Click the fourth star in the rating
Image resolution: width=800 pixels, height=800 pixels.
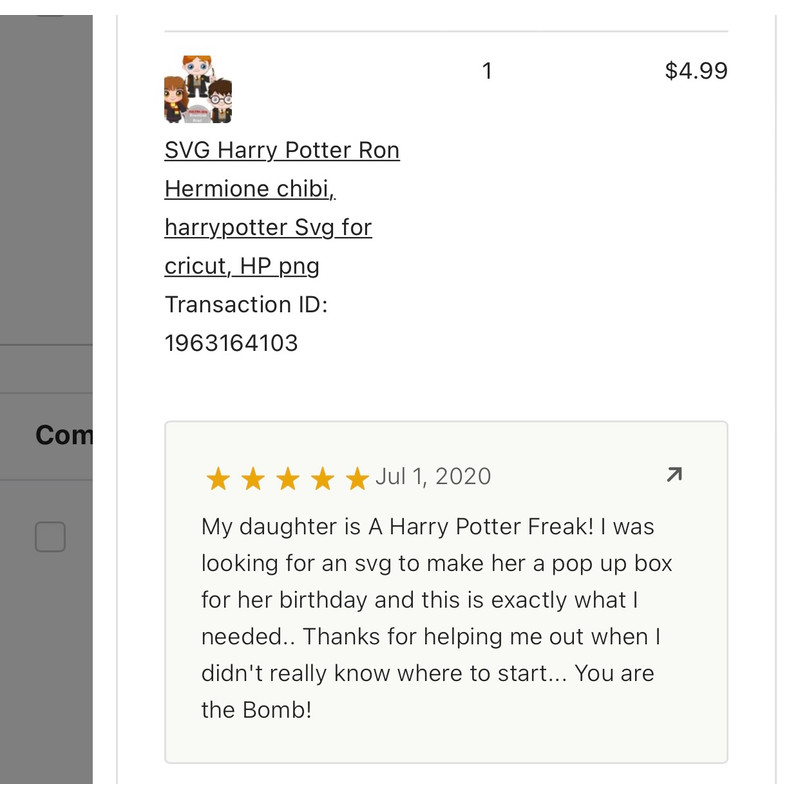(322, 479)
